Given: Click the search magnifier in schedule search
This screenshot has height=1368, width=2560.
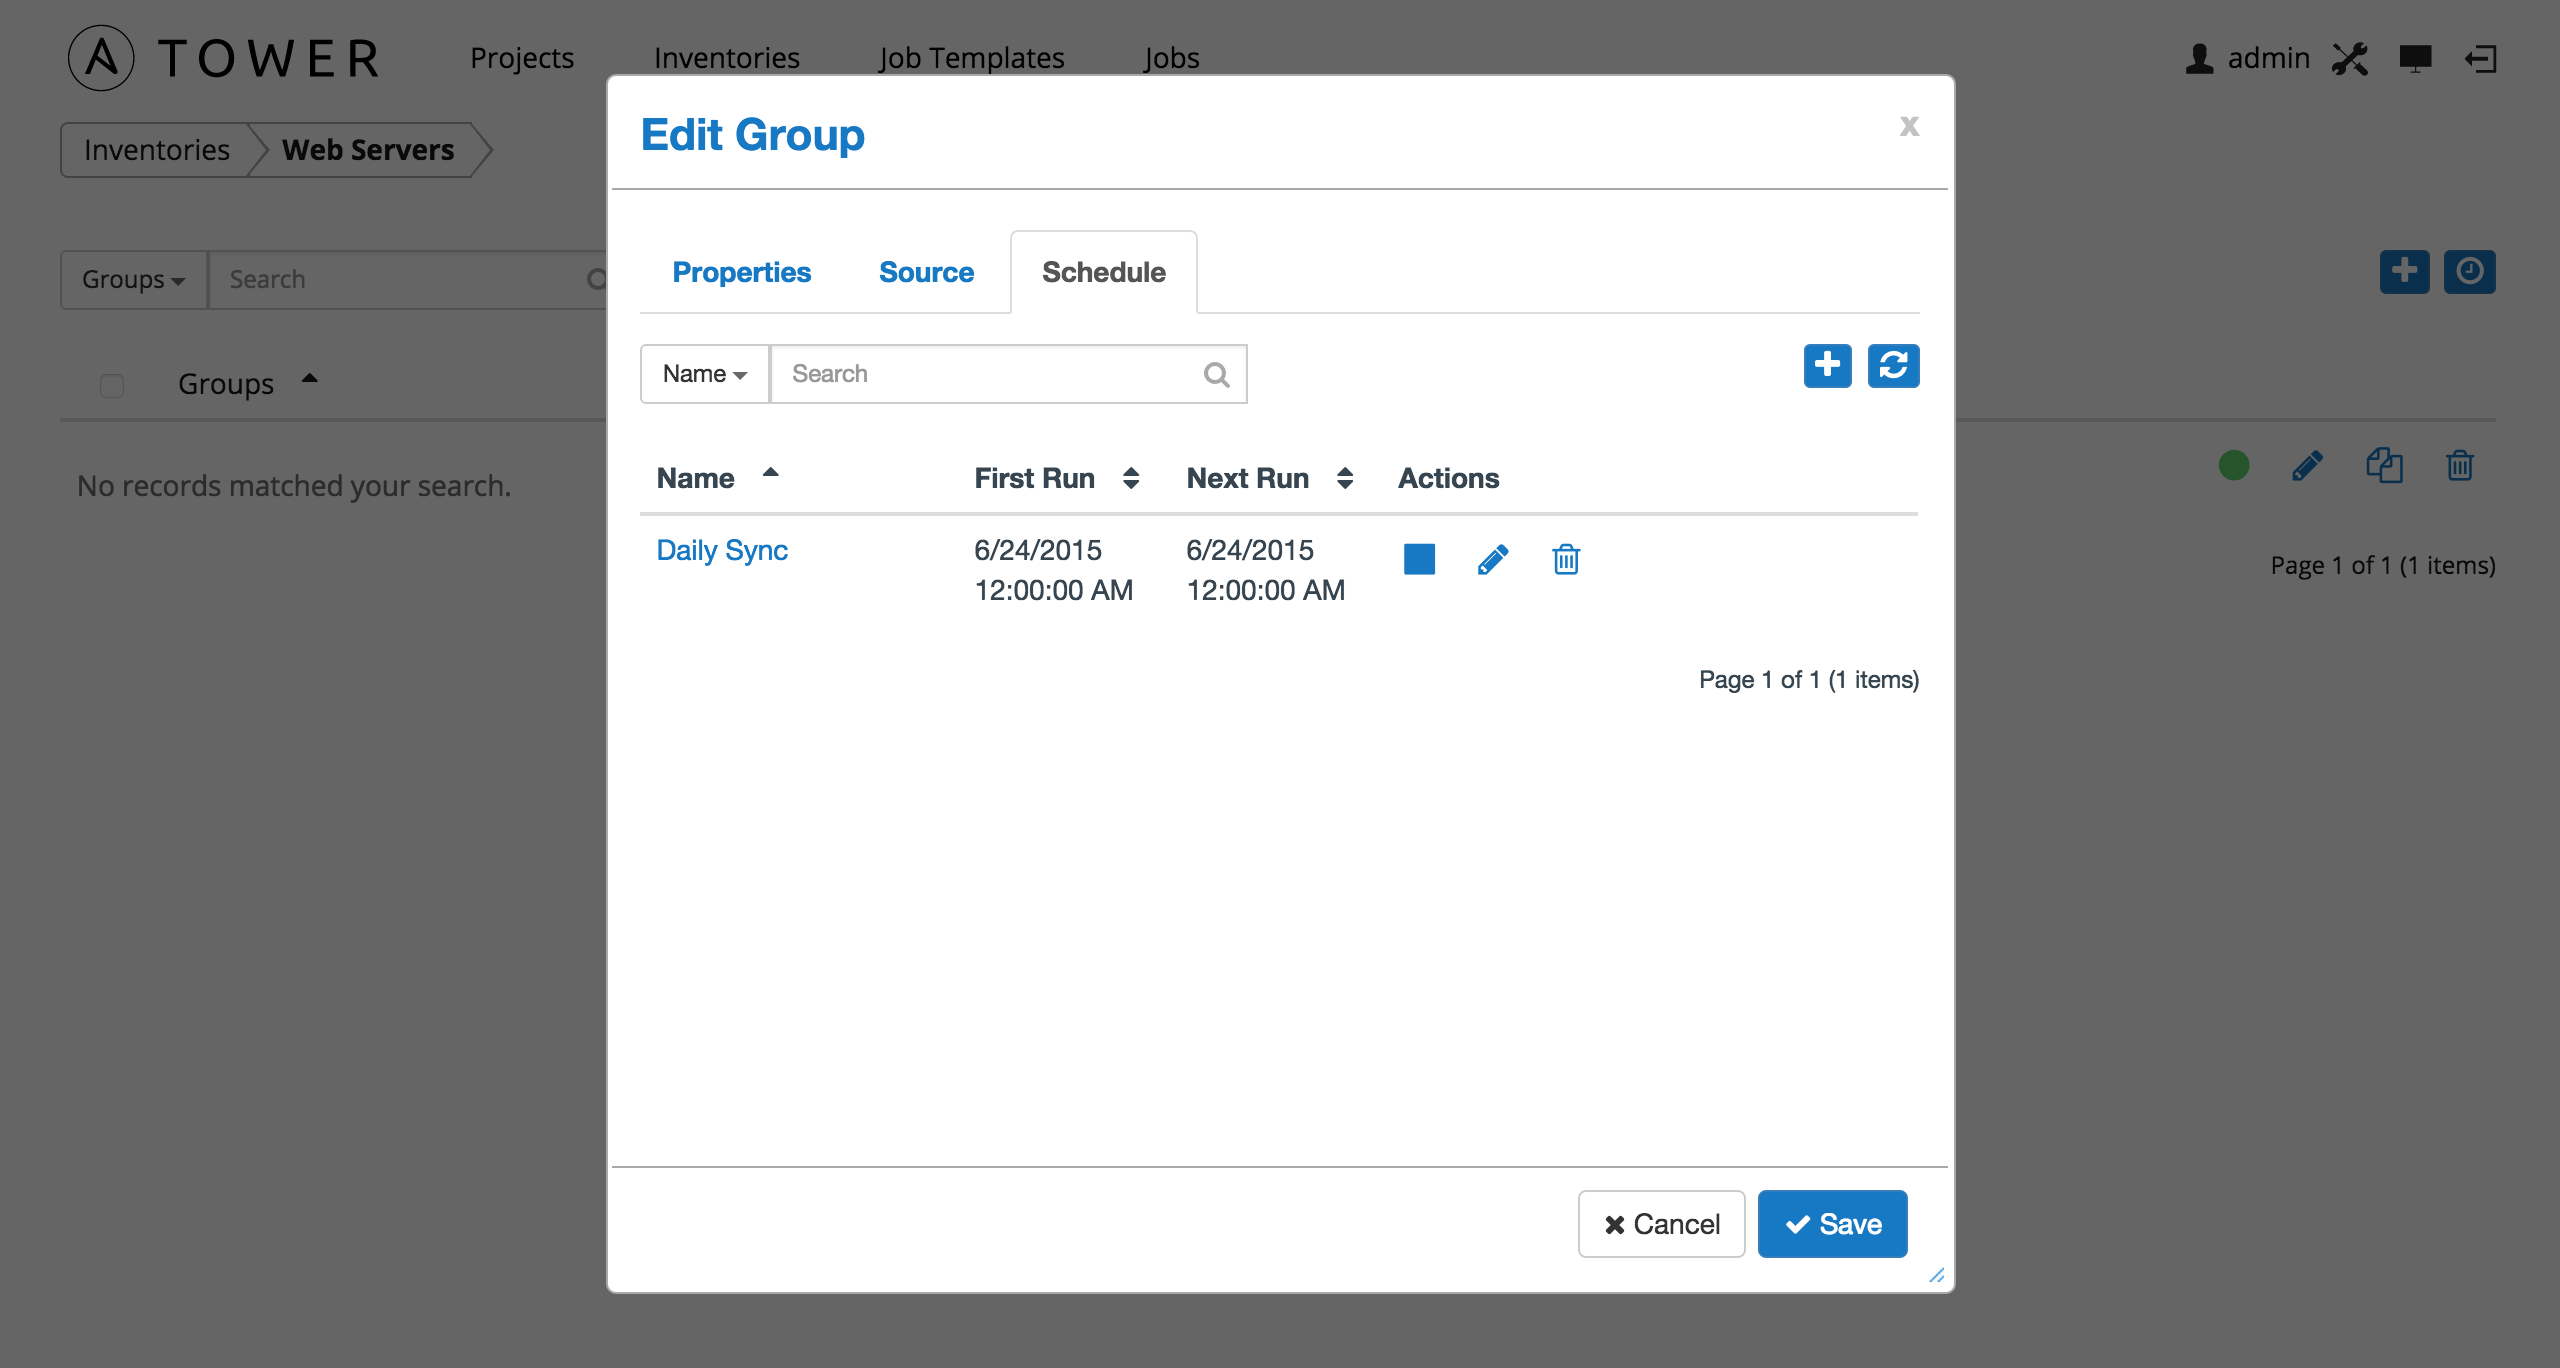Looking at the screenshot, I should point(1216,374).
